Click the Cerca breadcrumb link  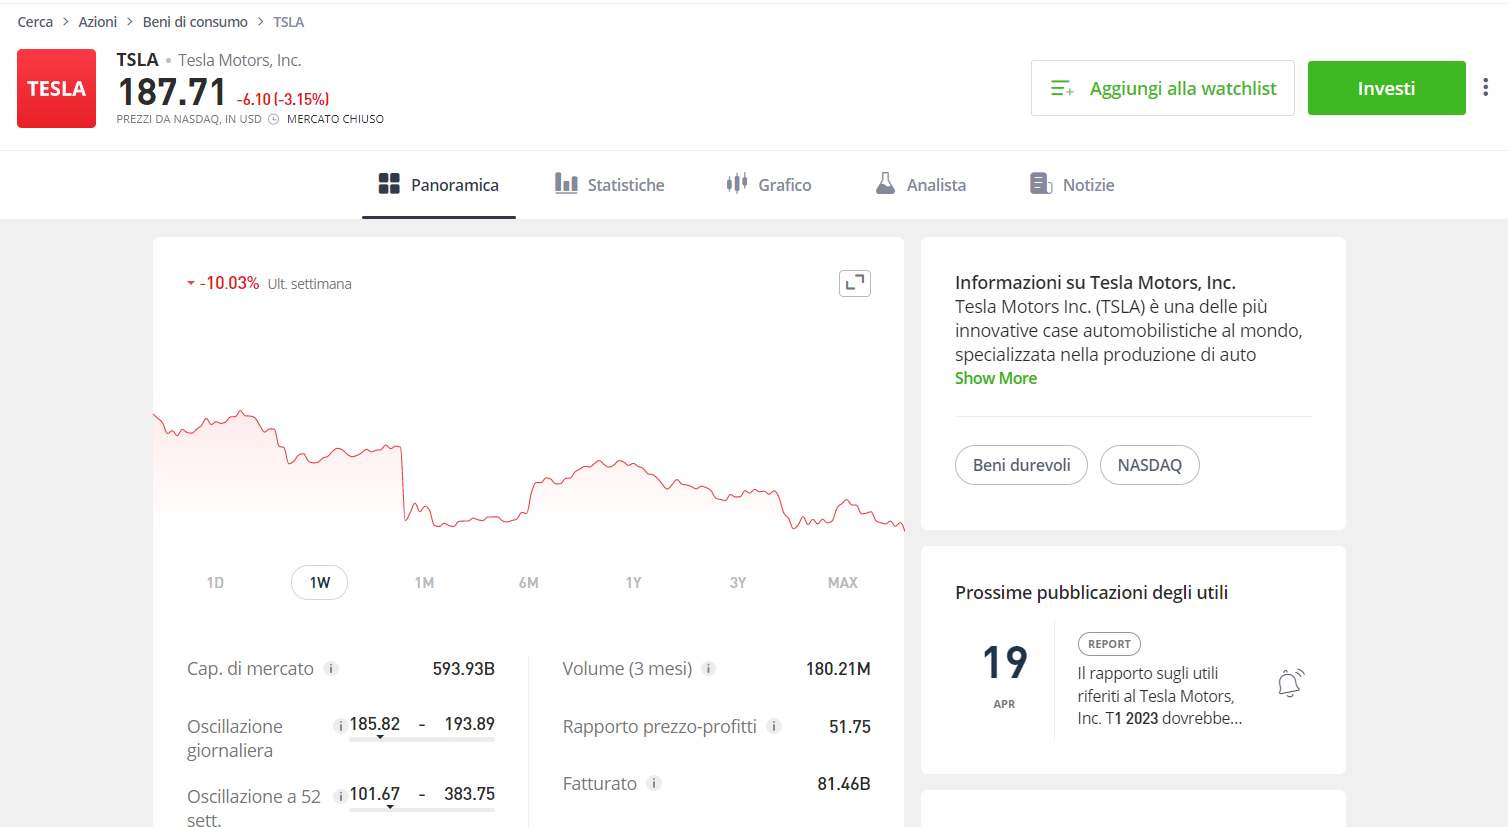[35, 22]
